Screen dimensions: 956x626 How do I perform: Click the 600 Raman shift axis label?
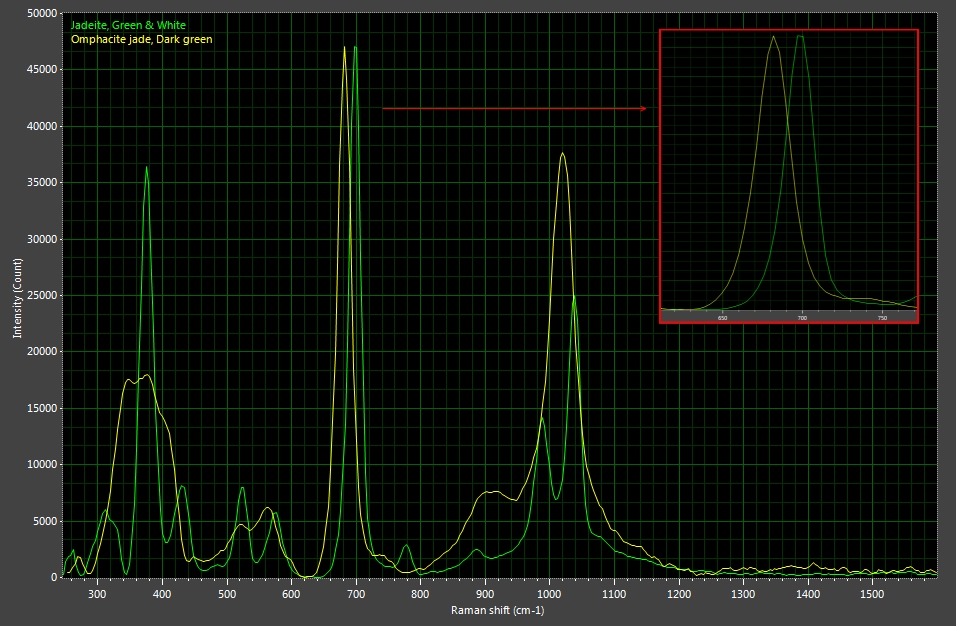(291, 594)
